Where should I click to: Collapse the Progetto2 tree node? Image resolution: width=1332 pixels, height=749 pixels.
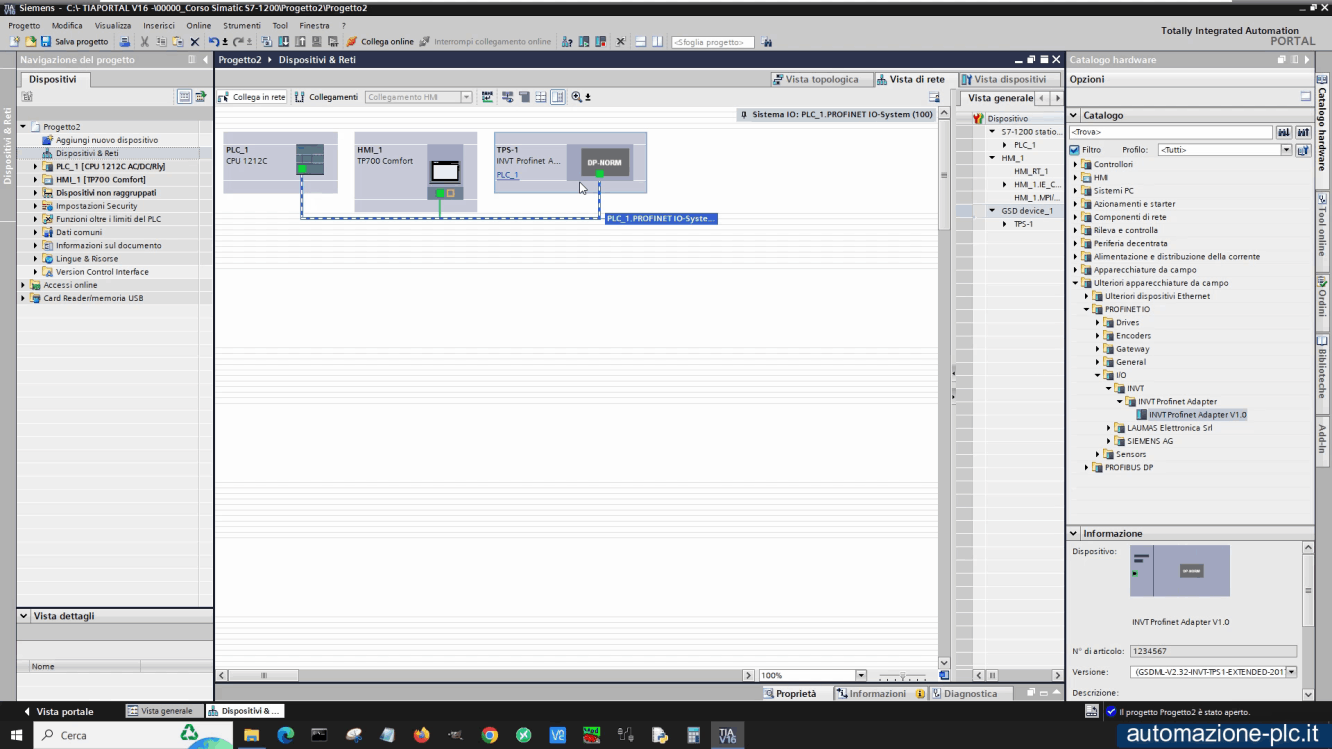point(24,127)
